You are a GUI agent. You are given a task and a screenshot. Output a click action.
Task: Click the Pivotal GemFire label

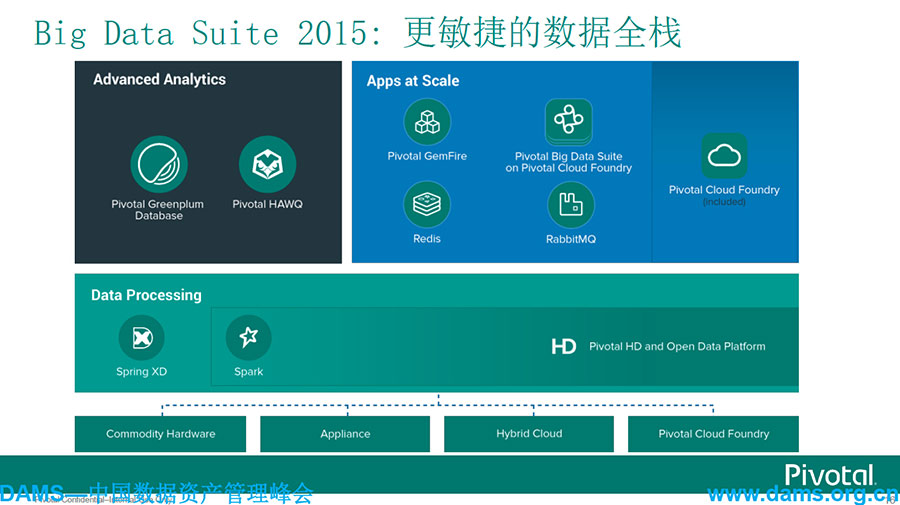click(x=427, y=156)
